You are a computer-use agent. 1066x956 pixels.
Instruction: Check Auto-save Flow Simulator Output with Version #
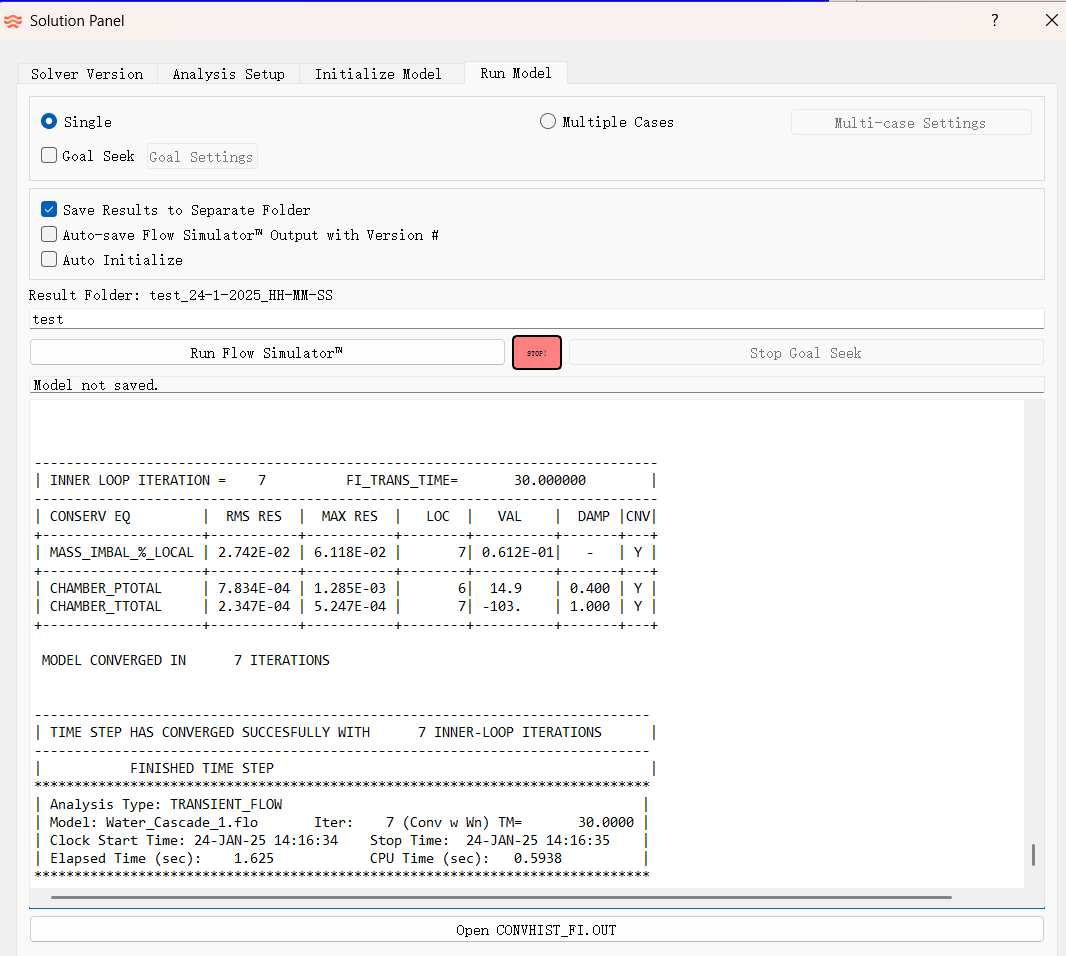(x=48, y=234)
